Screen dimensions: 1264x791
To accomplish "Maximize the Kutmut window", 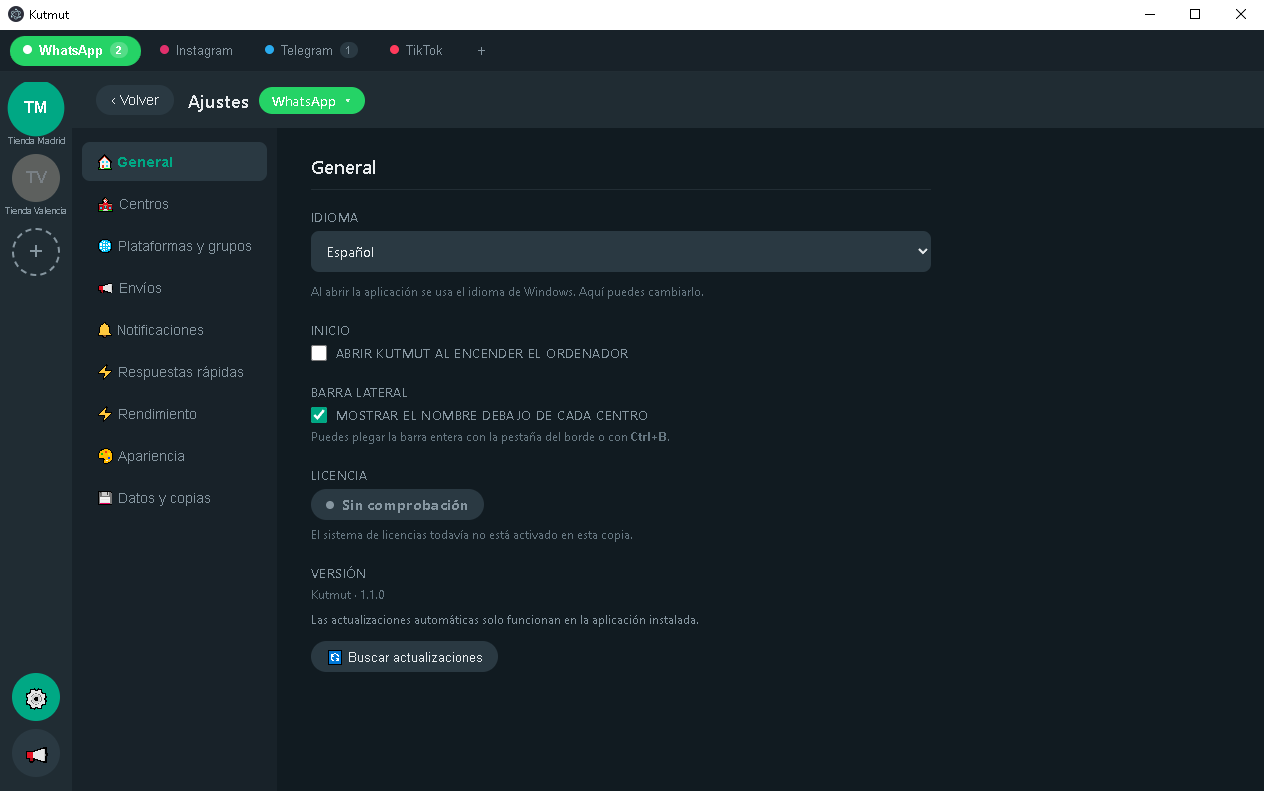I will point(1195,14).
